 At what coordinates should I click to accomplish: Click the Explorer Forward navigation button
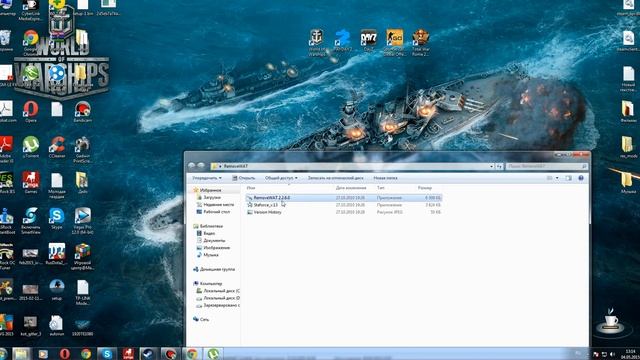[201, 166]
